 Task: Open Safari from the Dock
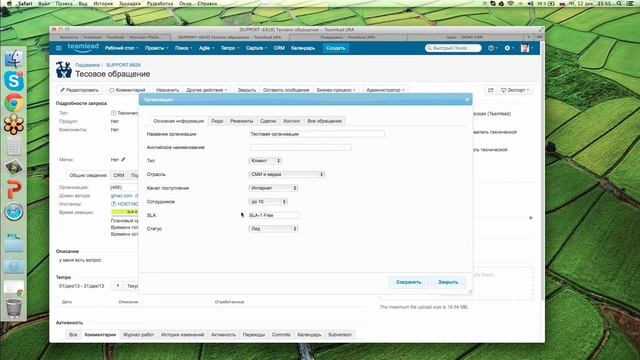point(14,212)
